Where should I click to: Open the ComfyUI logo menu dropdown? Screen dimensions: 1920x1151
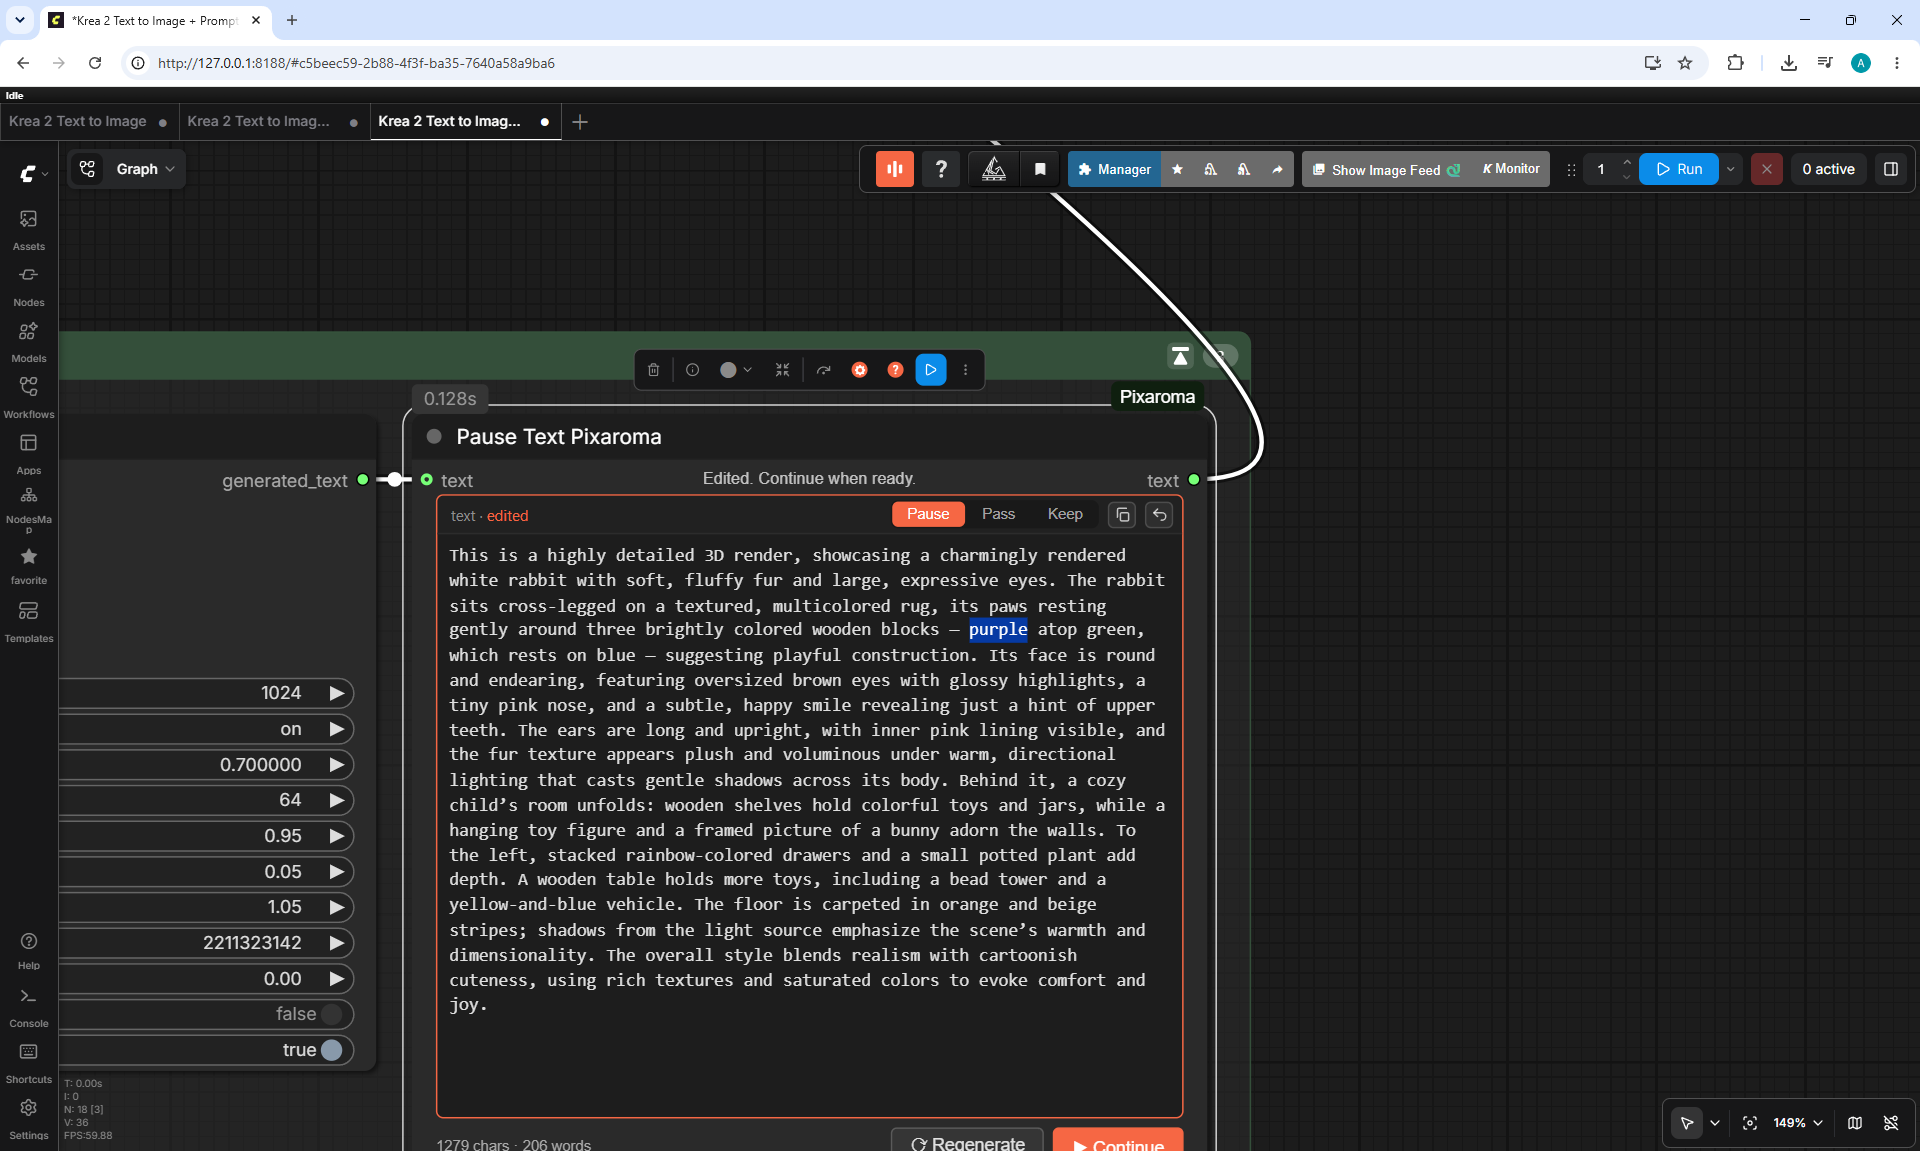click(34, 173)
